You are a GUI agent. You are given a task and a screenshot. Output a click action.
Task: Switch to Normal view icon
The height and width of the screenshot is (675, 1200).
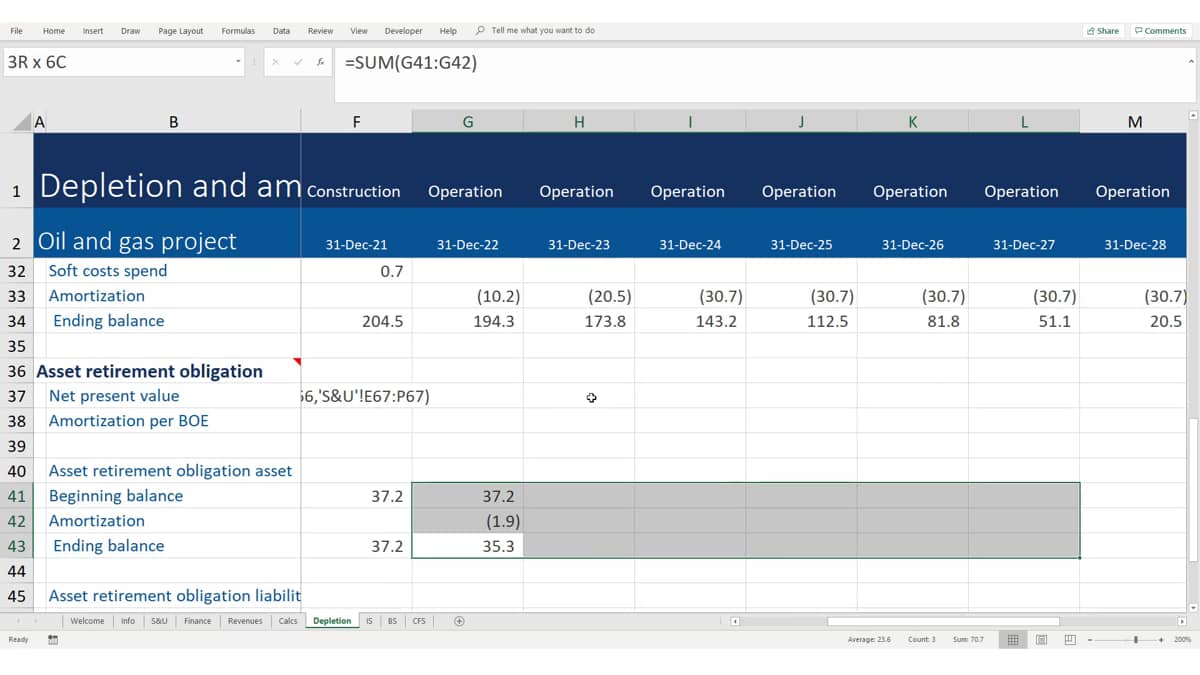[x=1012, y=640]
